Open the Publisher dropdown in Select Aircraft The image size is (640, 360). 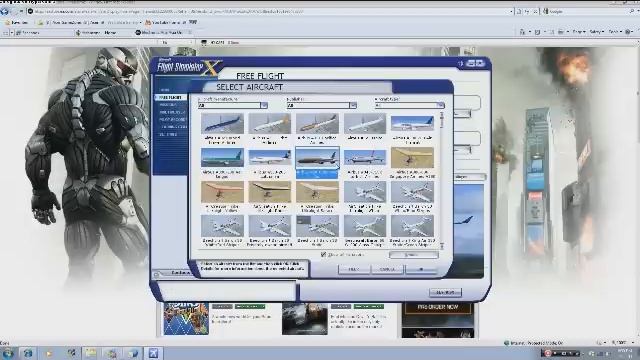coord(322,105)
